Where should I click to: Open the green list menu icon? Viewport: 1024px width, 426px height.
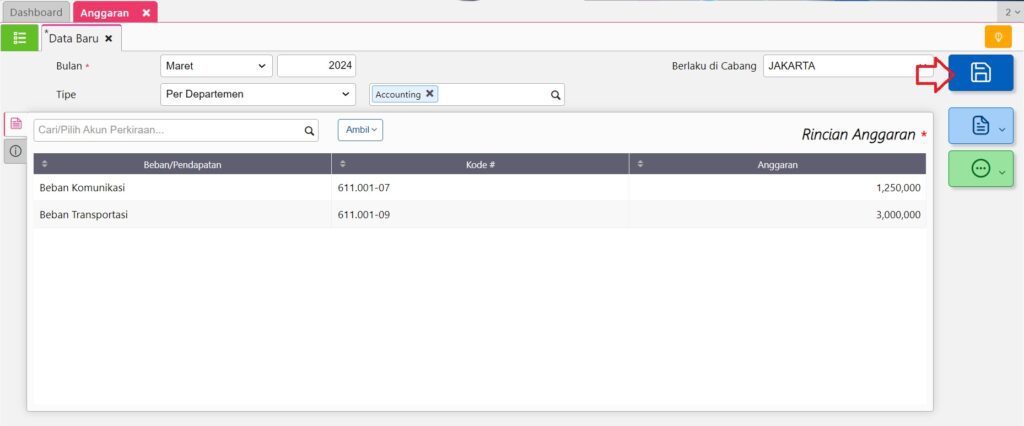coord(20,38)
